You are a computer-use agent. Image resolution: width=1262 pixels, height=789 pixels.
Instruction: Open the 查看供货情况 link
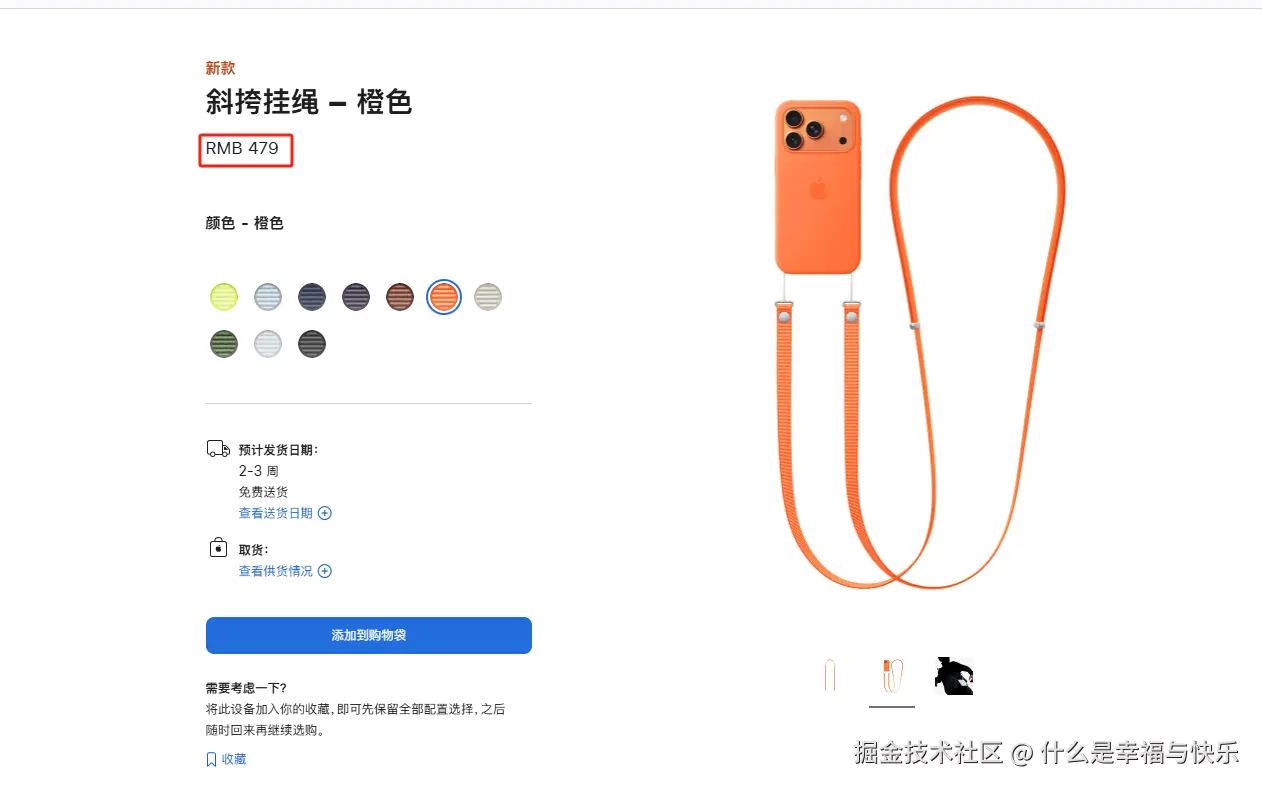pyautogui.click(x=275, y=571)
